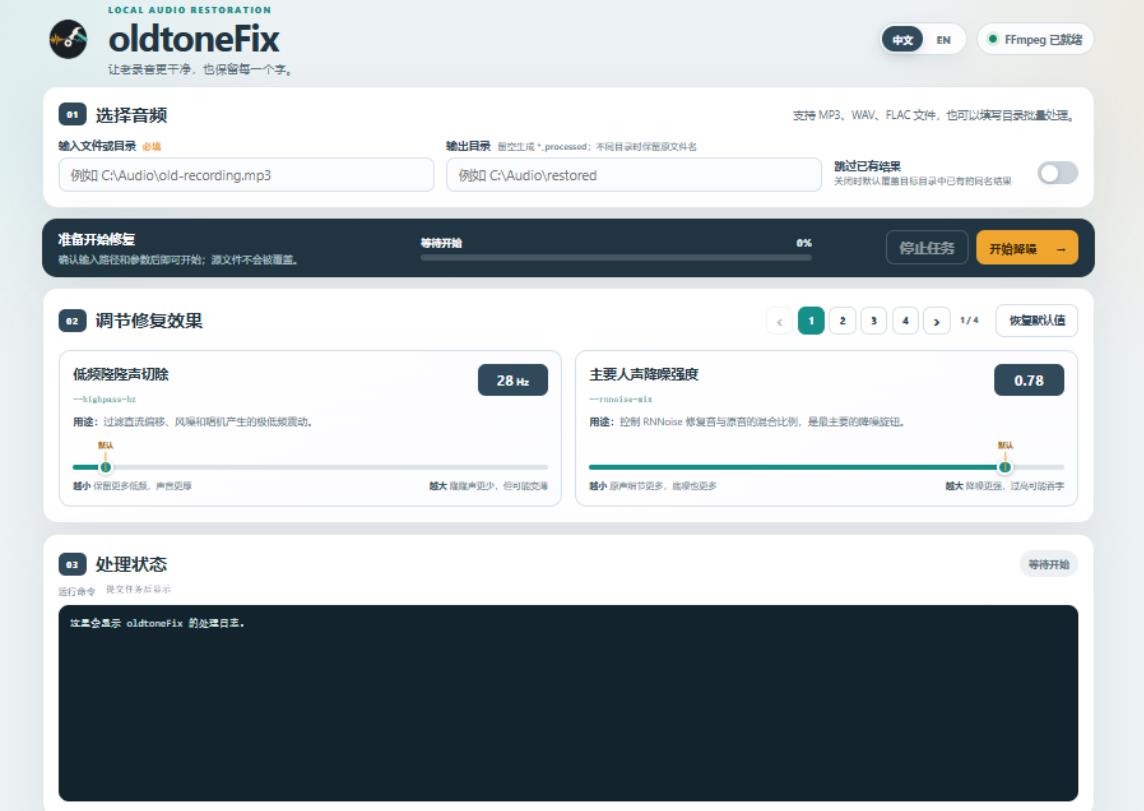Go to next parameter page
Viewport: 1144px width, 811px height.
[937, 321]
